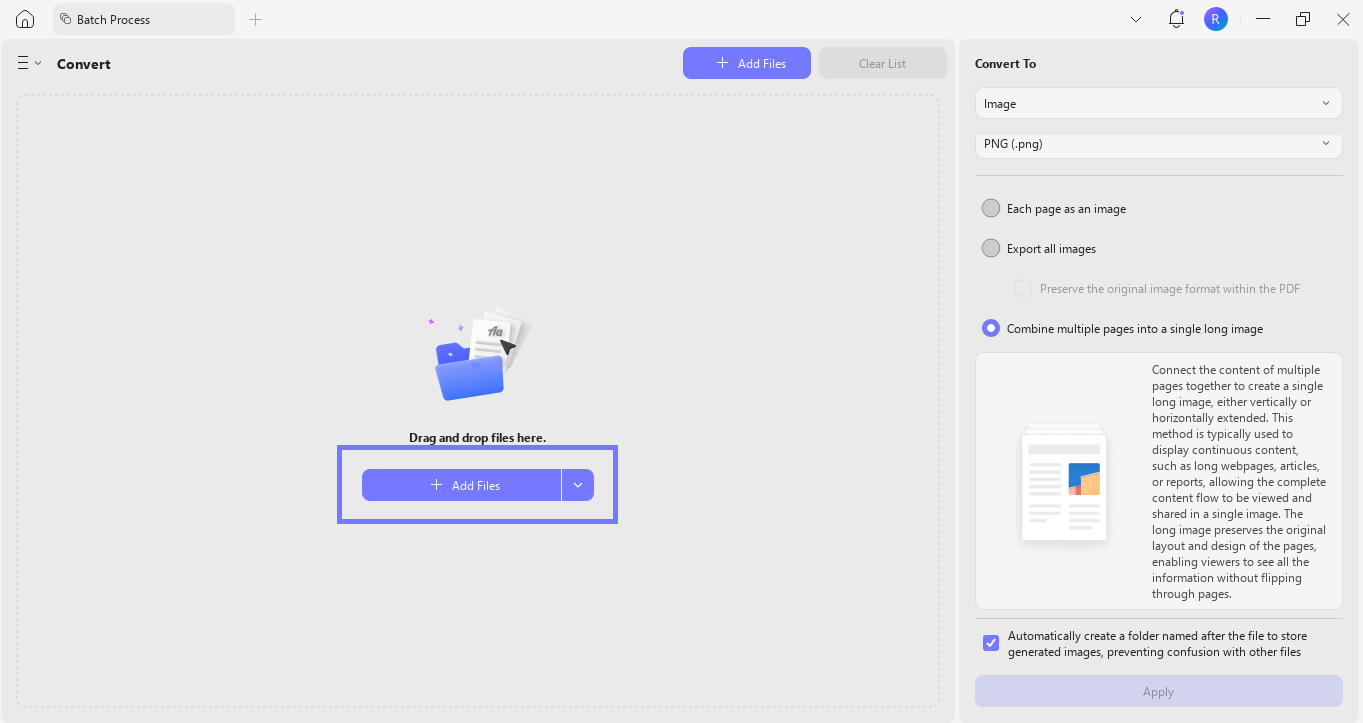Check Preserve the original image format

pyautogui.click(x=1023, y=288)
